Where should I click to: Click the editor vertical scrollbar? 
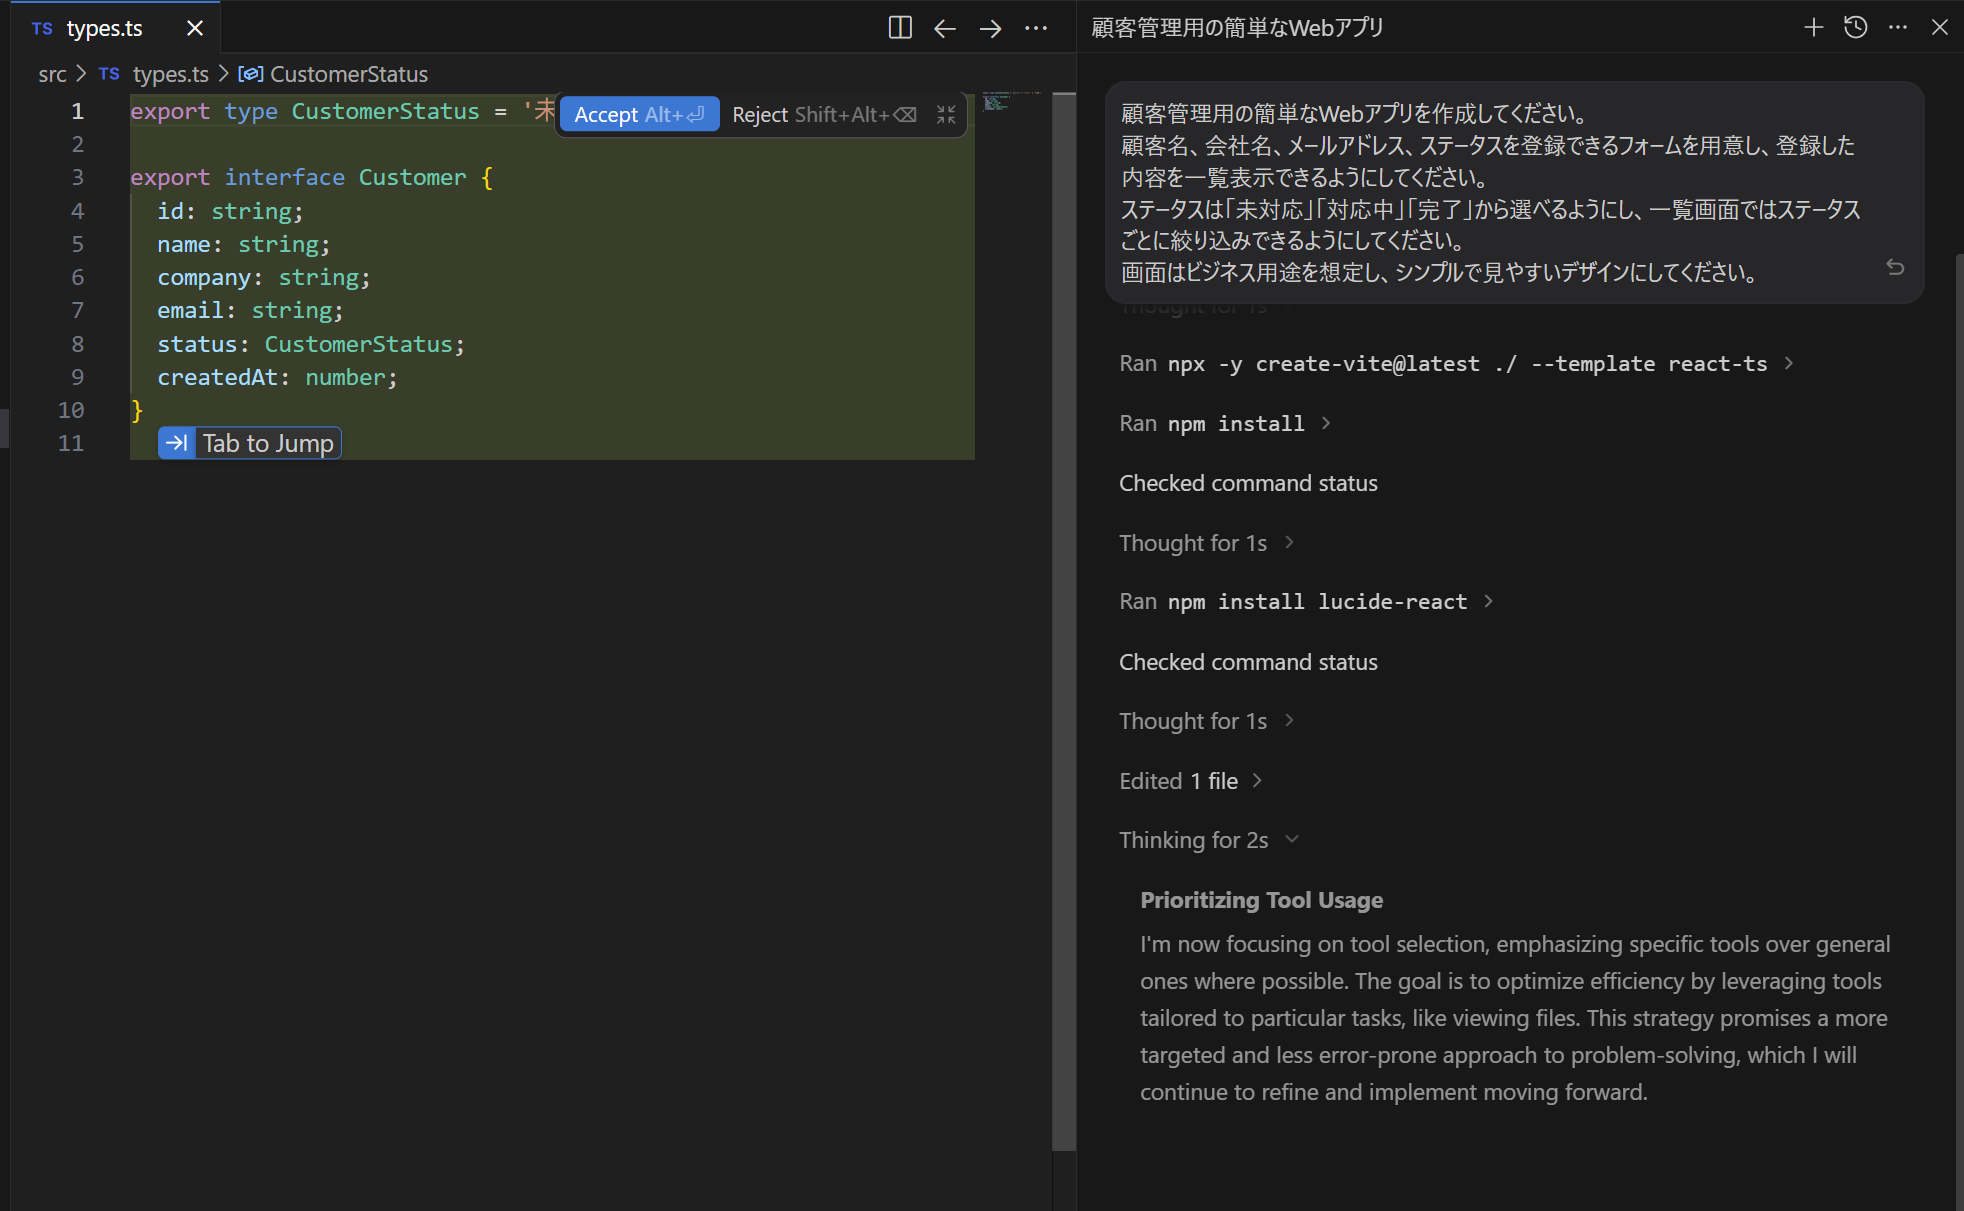pos(1064,620)
